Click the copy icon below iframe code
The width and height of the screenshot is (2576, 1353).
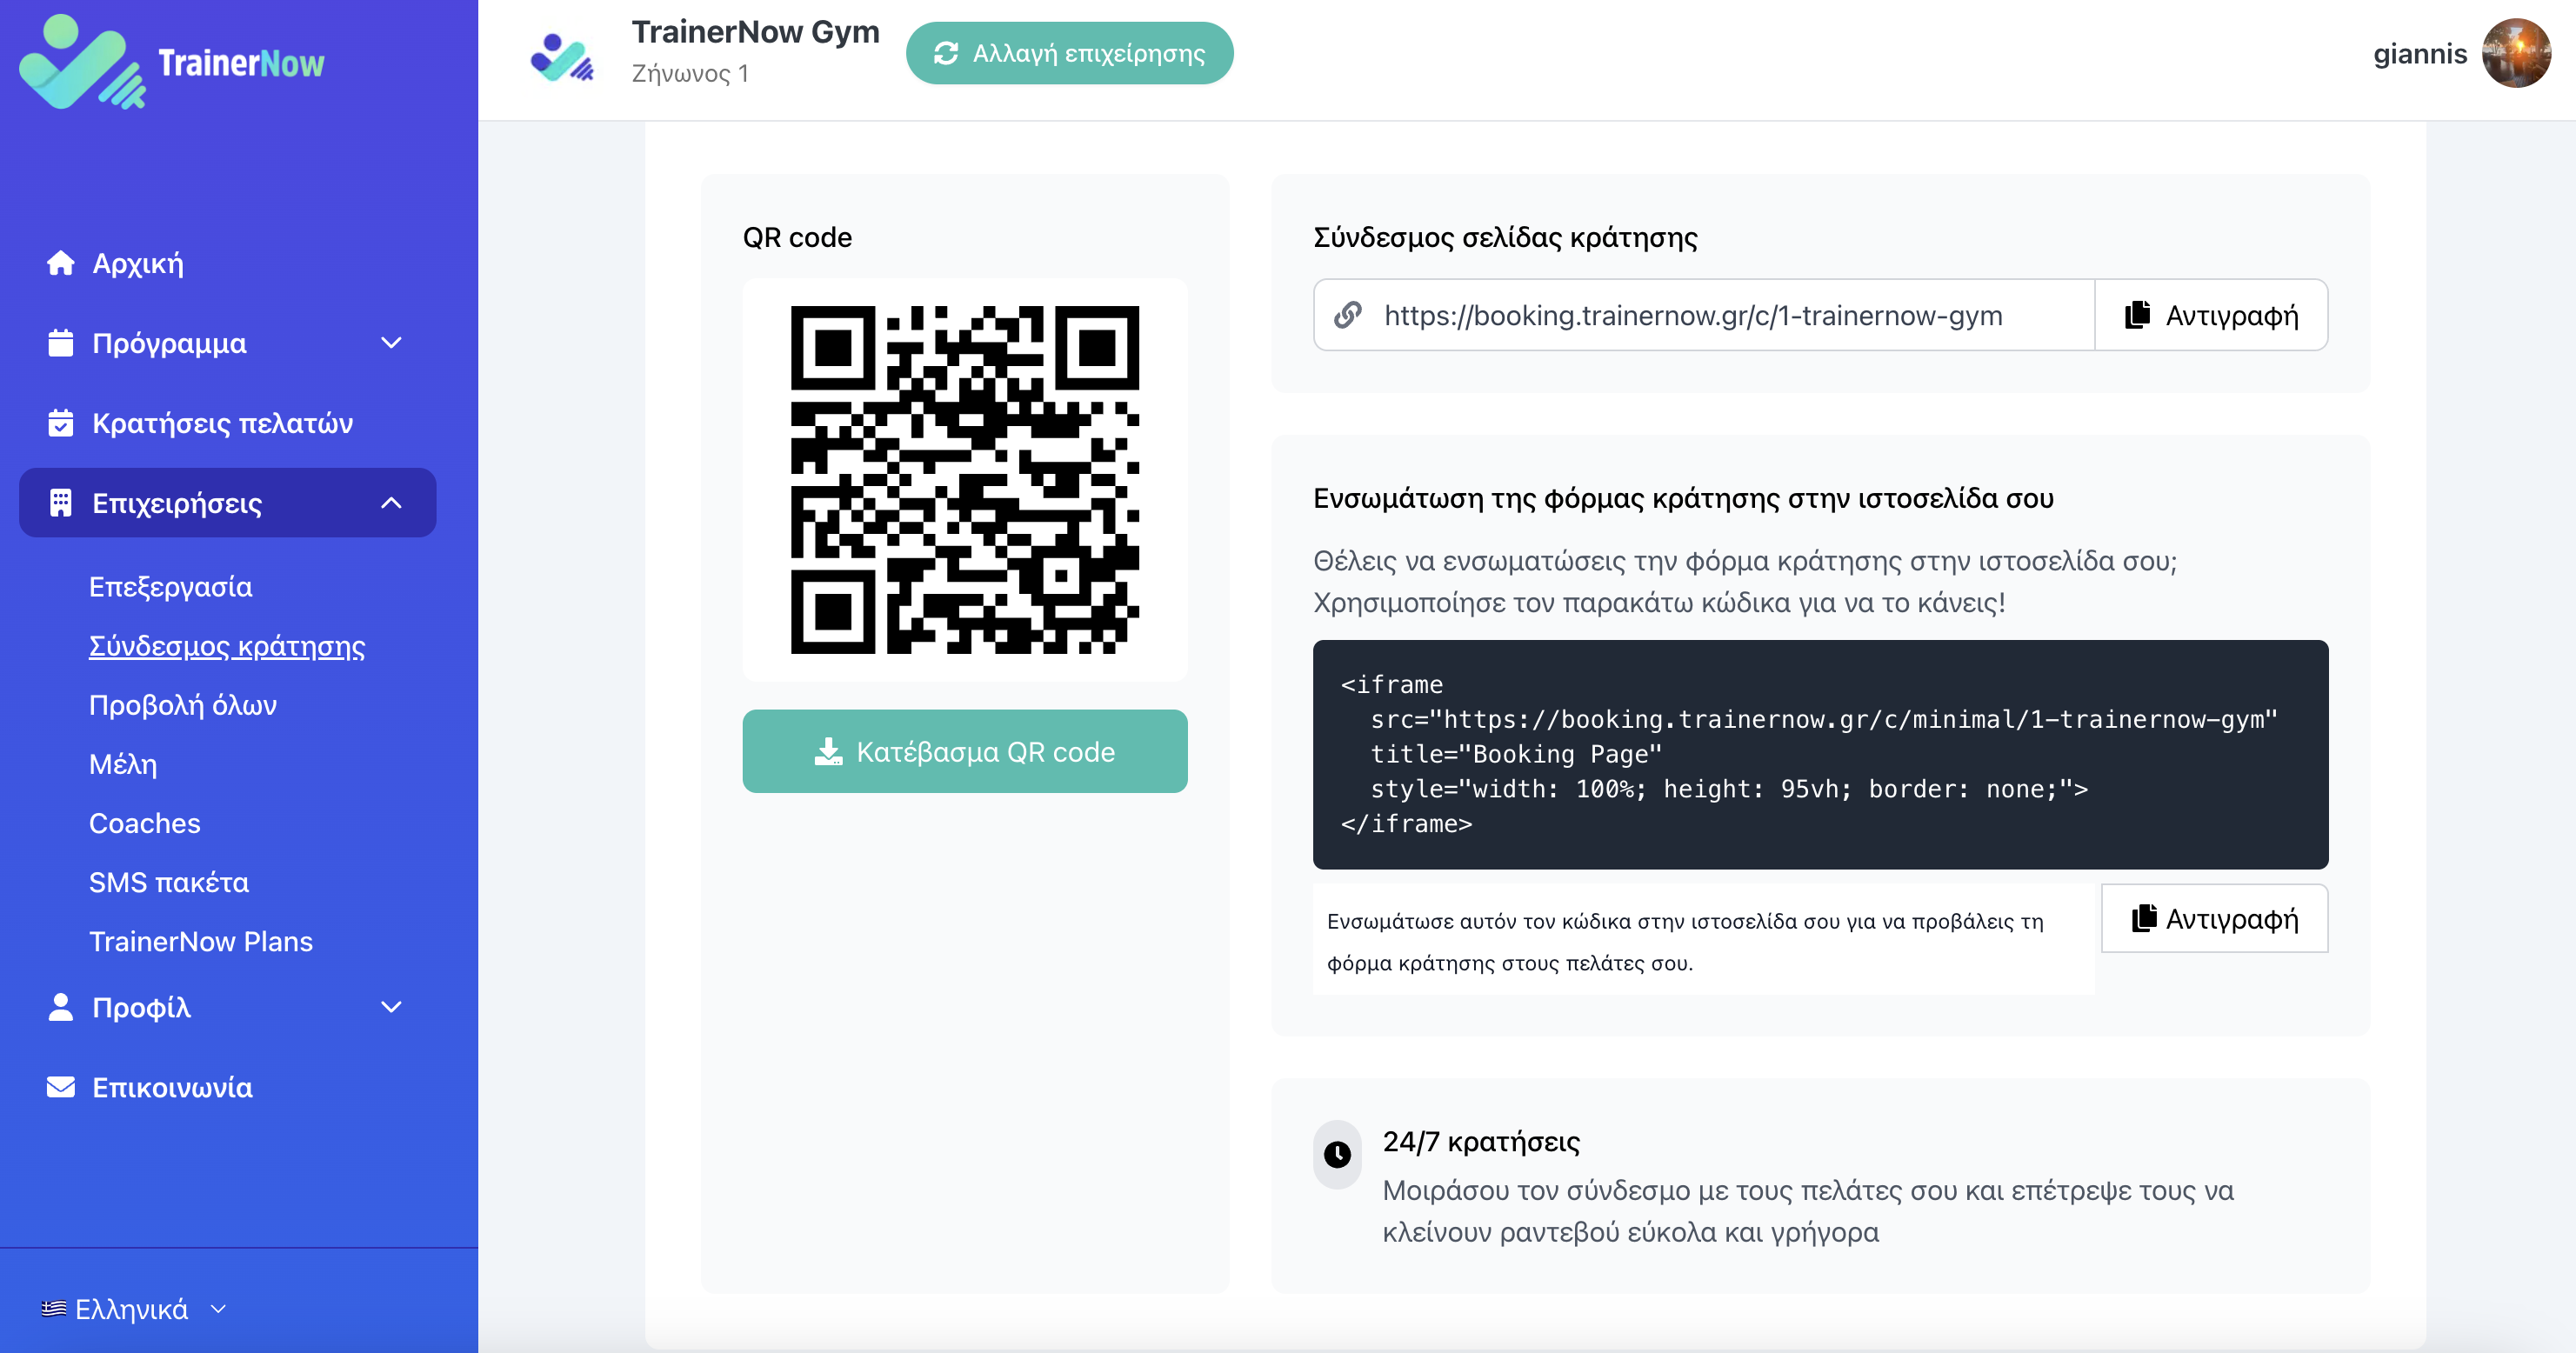click(x=2143, y=918)
